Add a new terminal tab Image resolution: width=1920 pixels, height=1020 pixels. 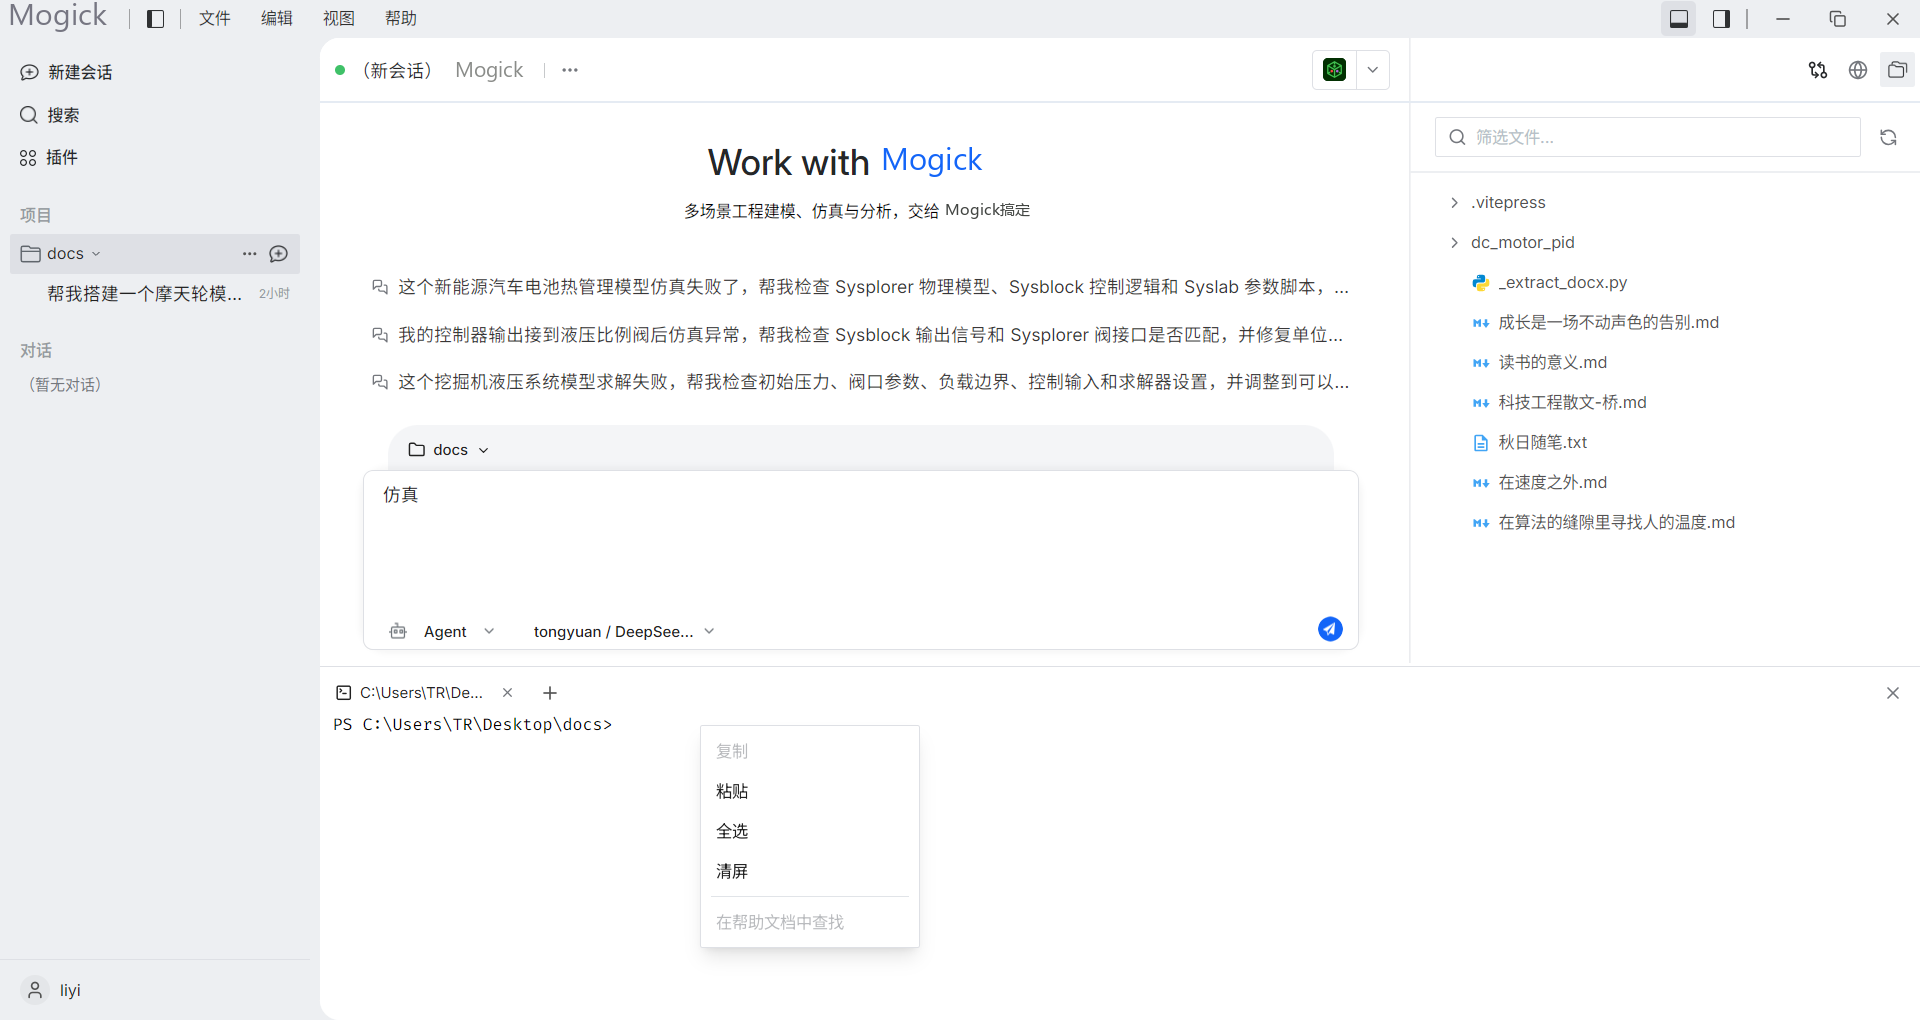pyautogui.click(x=550, y=692)
